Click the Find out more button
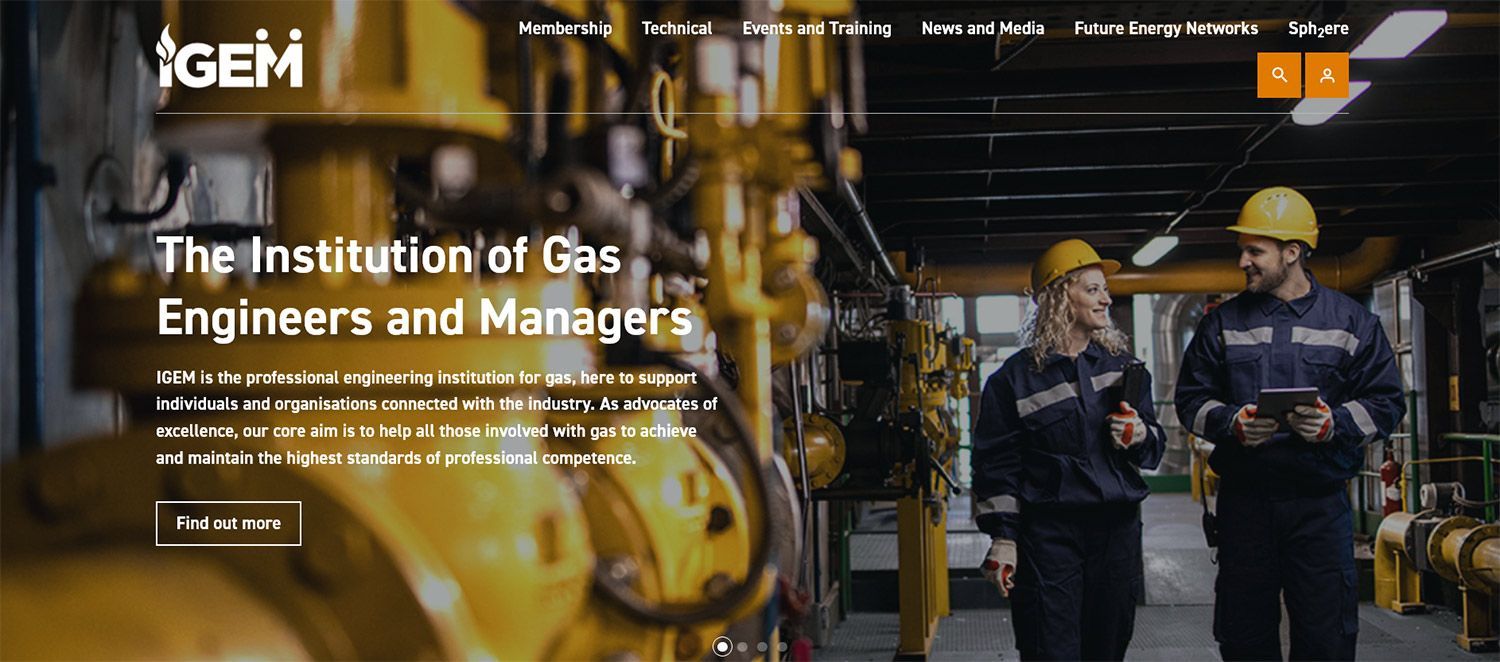 228,523
